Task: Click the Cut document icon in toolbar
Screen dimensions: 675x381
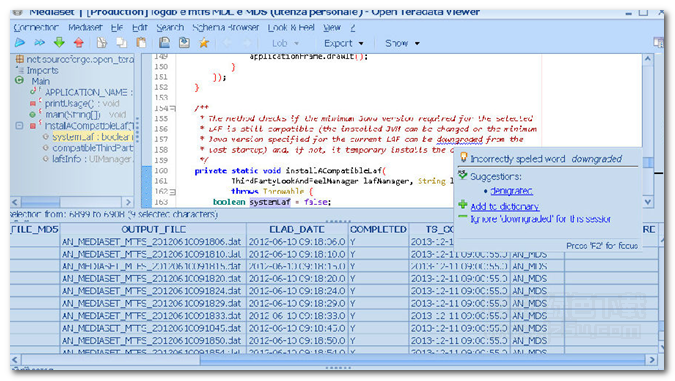Action: point(102,43)
